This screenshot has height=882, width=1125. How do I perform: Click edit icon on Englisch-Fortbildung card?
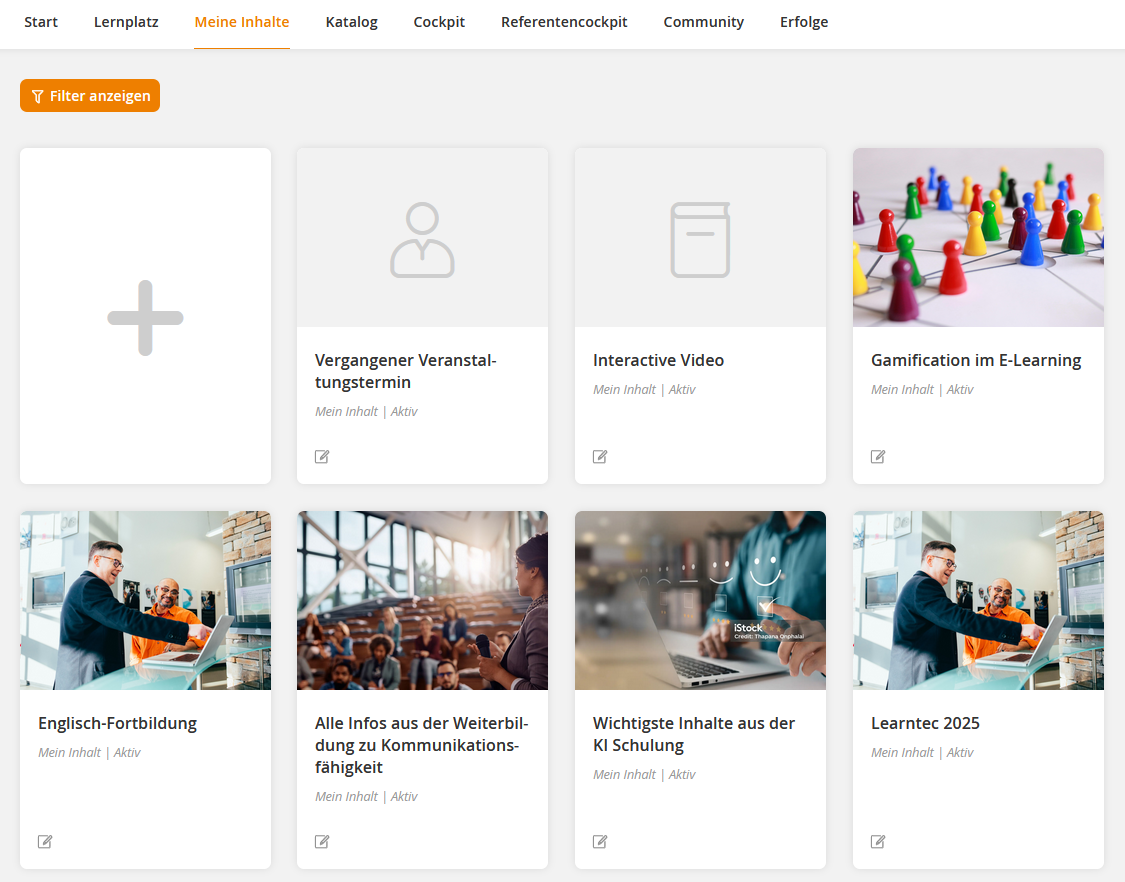[x=45, y=842]
